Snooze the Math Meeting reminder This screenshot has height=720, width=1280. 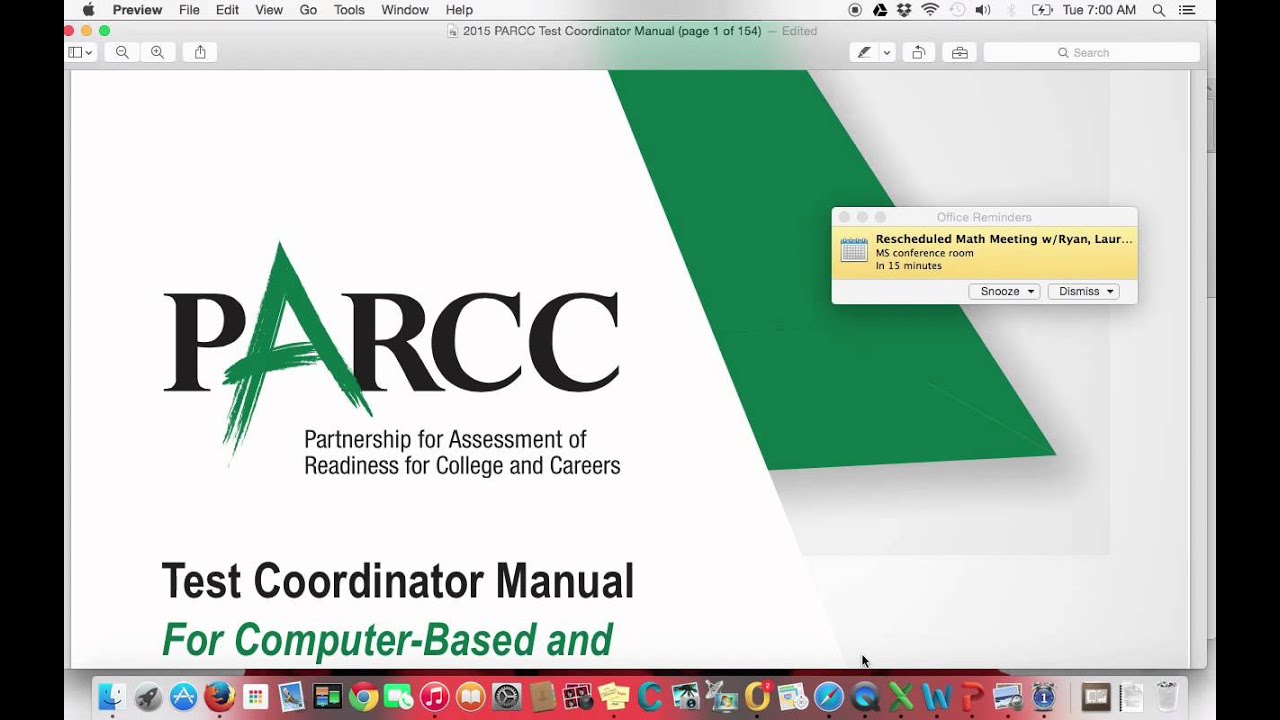(1004, 291)
